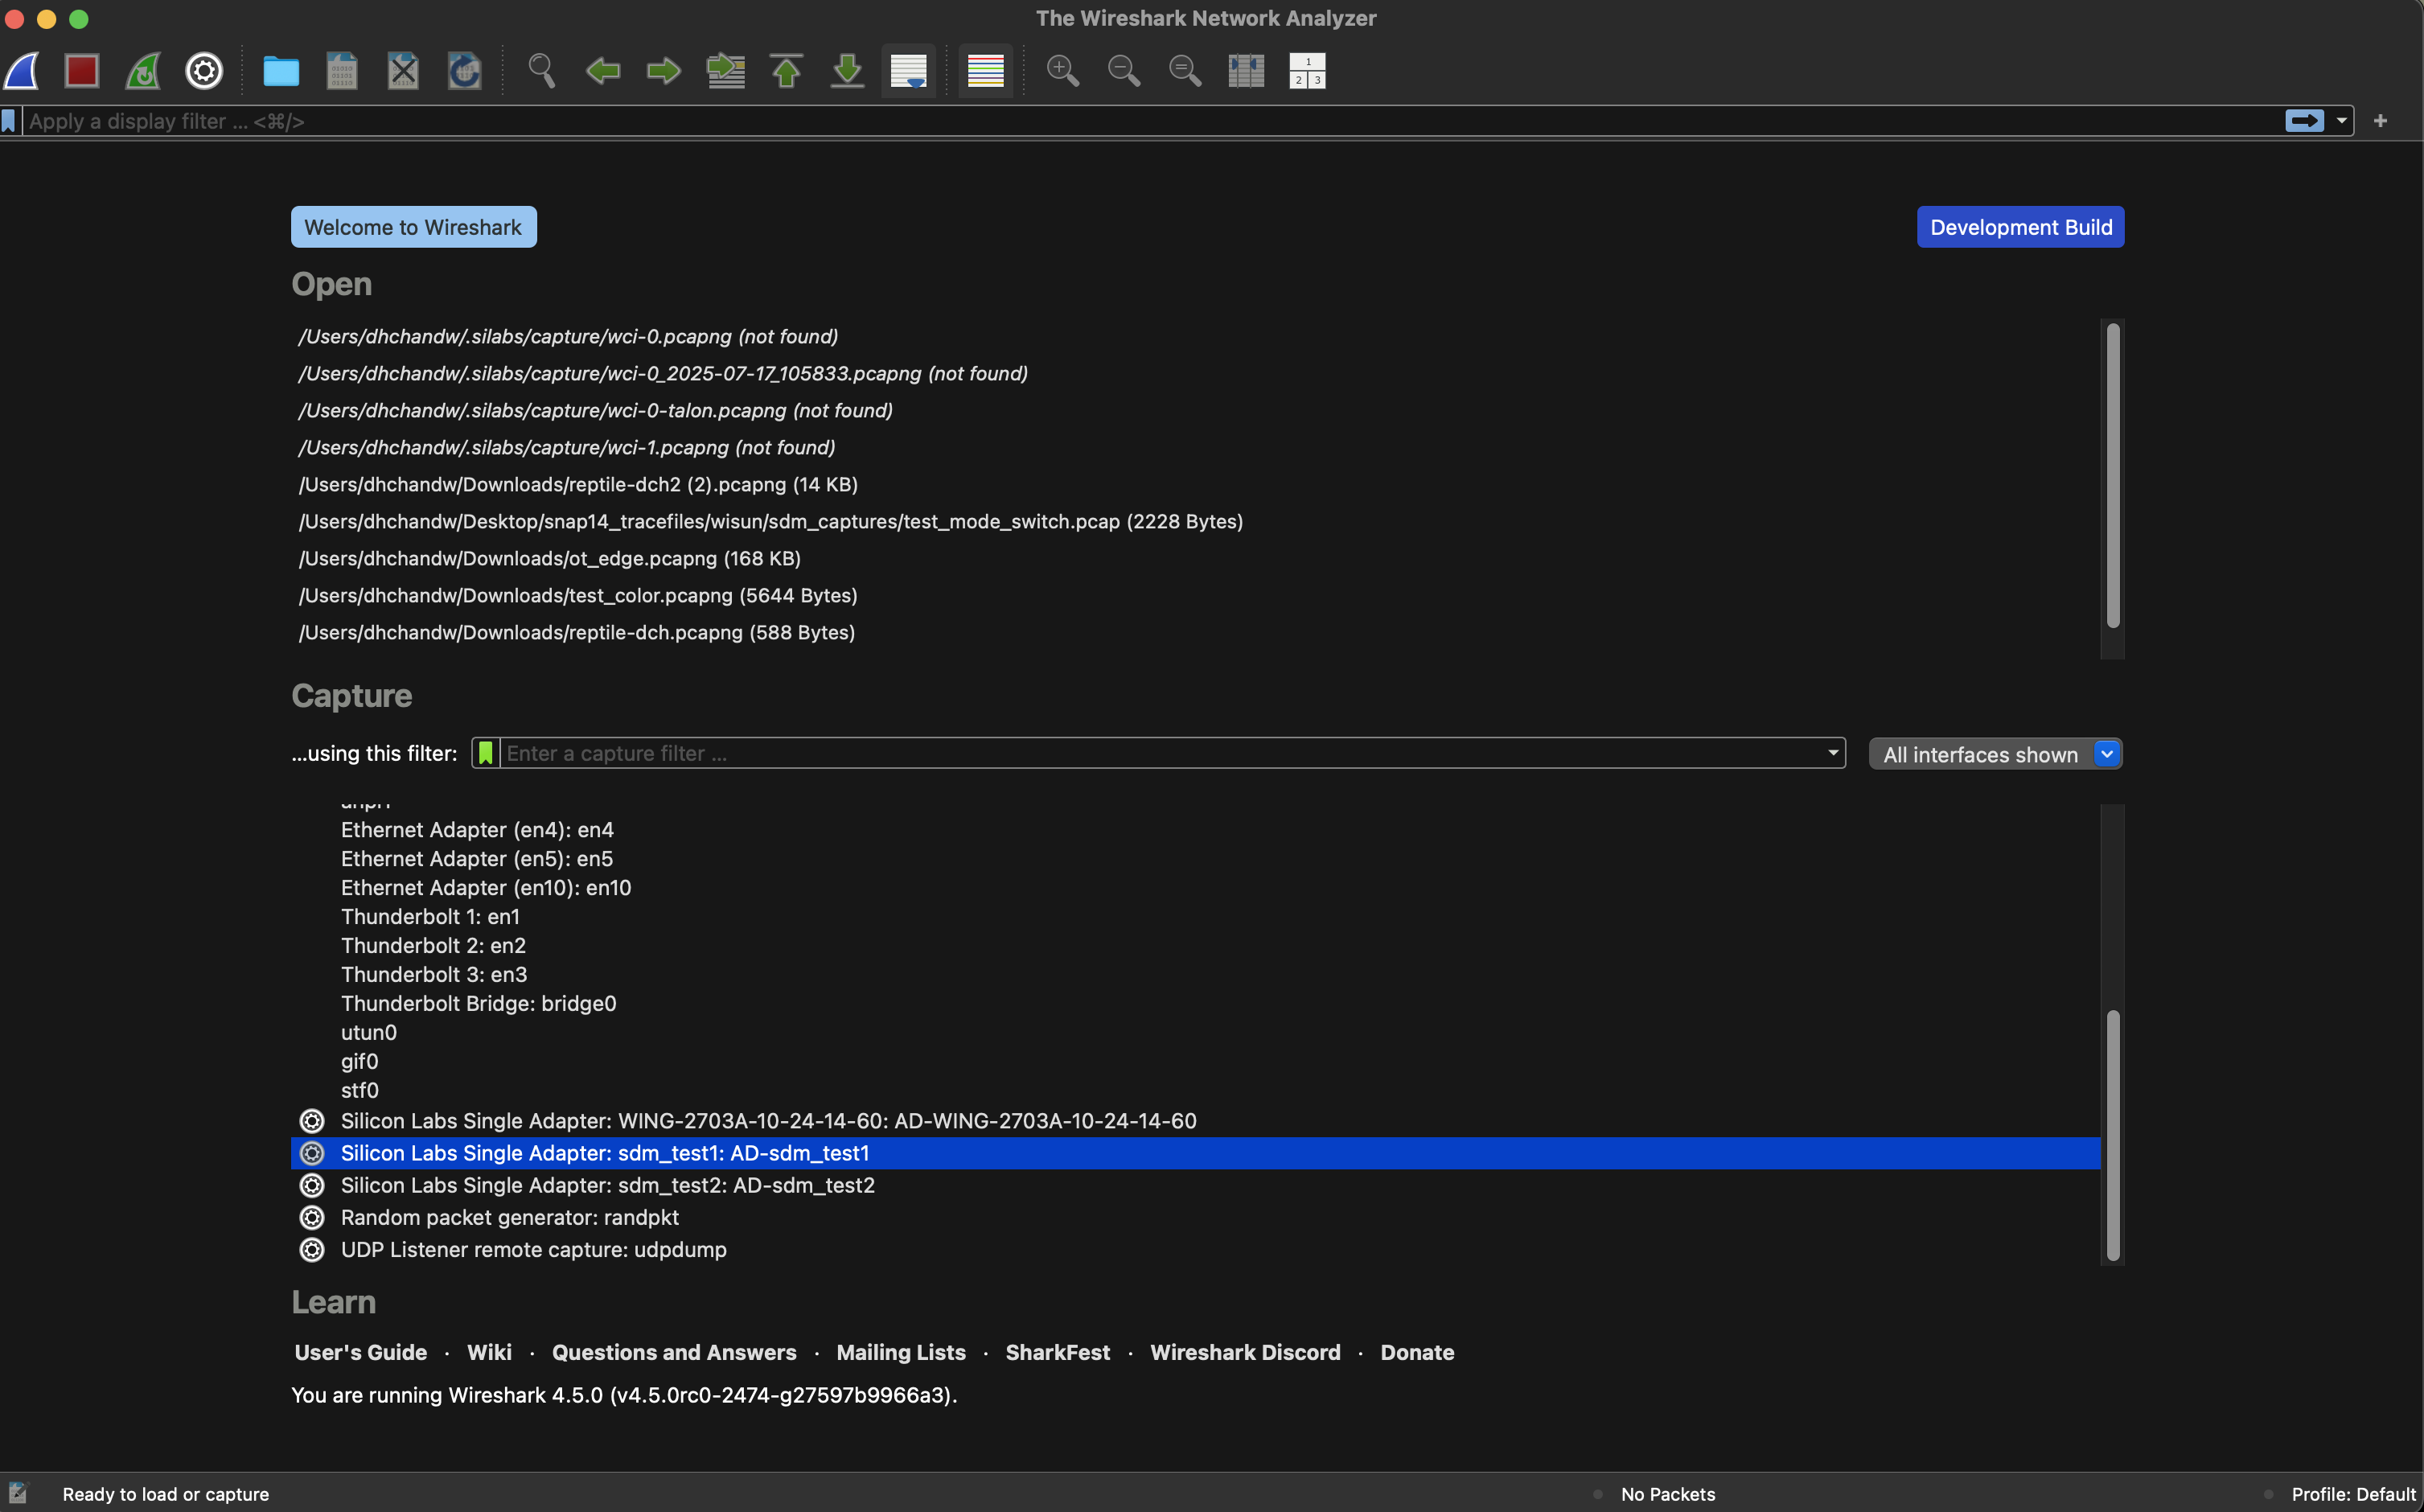Toggle auto-scroll during live capture
This screenshot has width=2424, height=1512.
pyautogui.click(x=908, y=71)
